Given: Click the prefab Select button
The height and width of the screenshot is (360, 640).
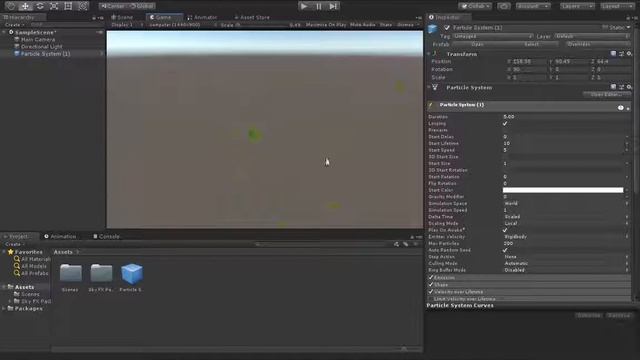Looking at the screenshot, I should [x=531, y=44].
